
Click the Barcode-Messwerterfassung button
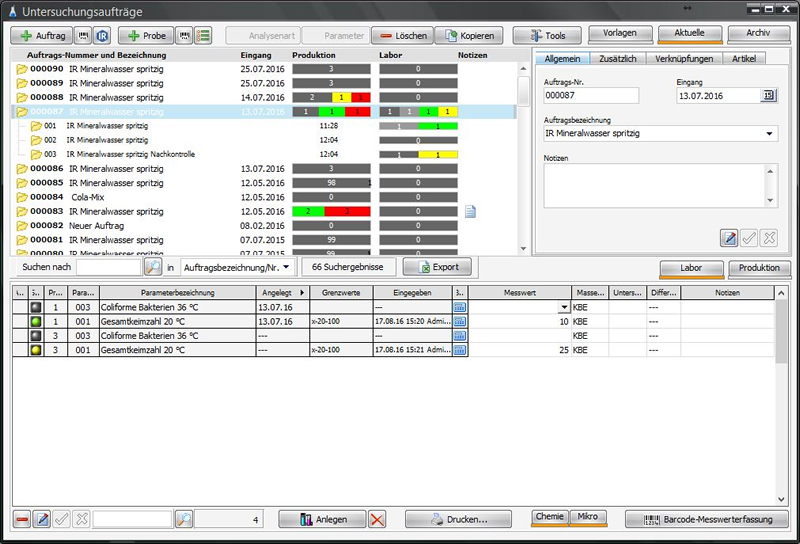point(707,519)
